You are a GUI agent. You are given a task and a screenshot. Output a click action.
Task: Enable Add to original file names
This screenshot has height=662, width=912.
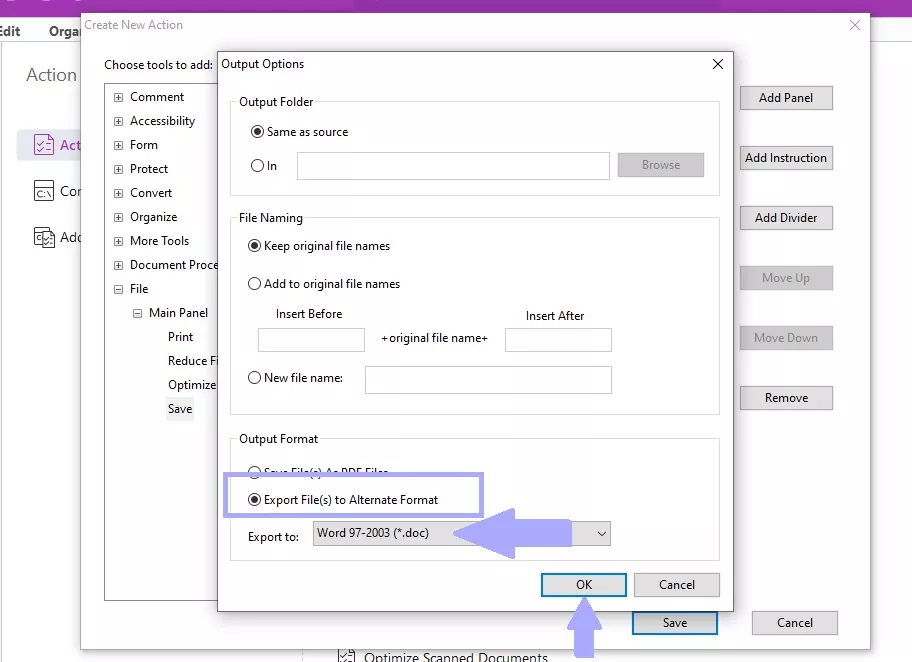click(255, 283)
